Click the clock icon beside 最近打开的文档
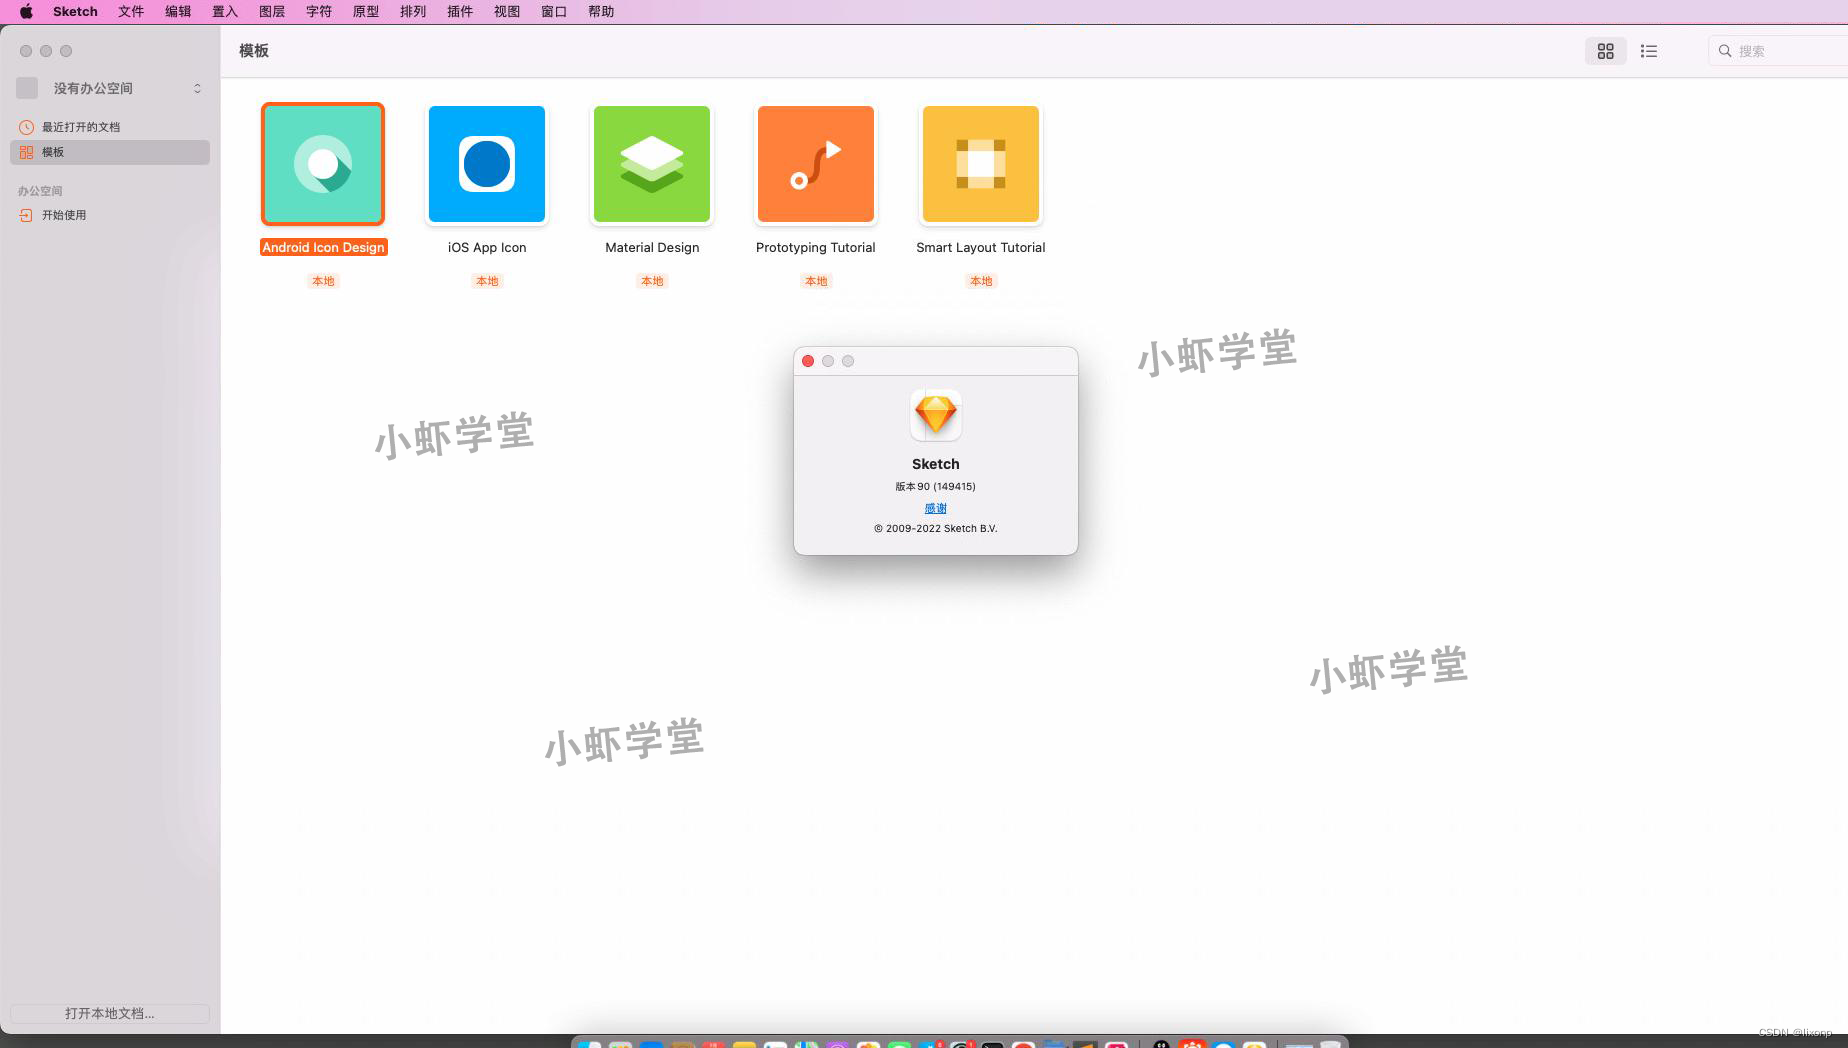The width and height of the screenshot is (1848, 1048). [x=27, y=127]
